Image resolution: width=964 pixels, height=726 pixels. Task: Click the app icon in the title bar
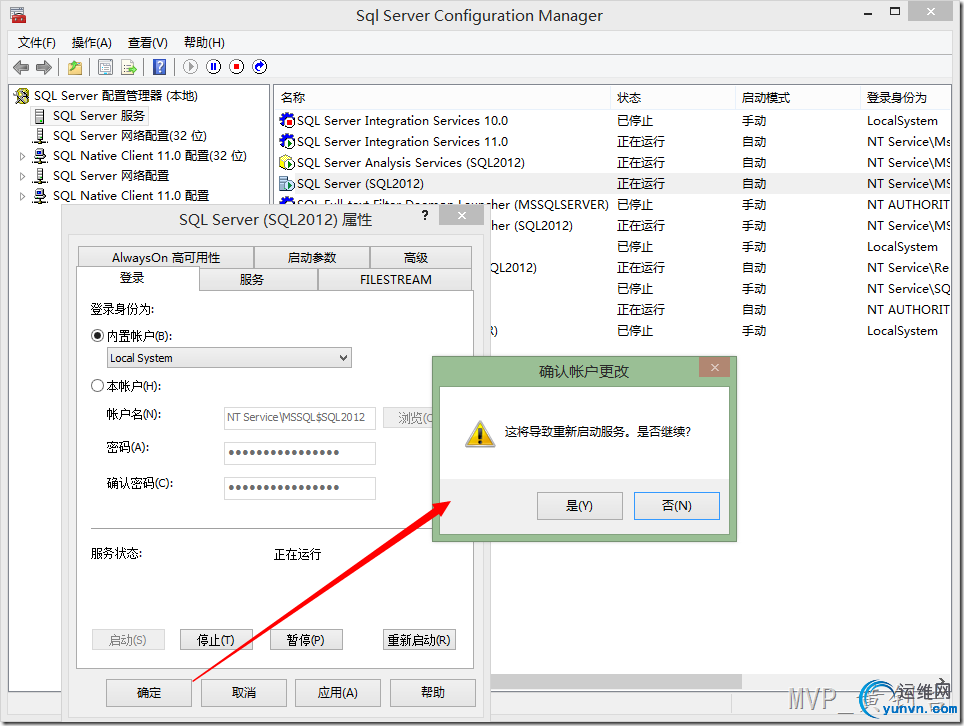(x=18, y=15)
